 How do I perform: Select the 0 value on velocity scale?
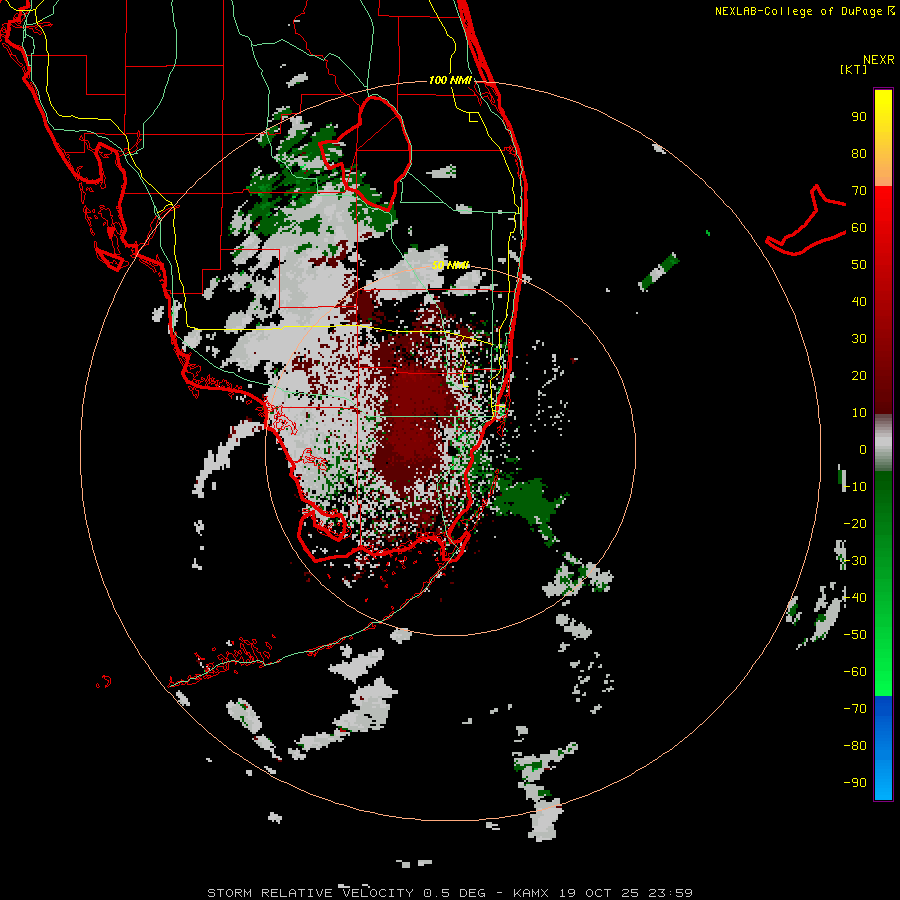click(x=863, y=450)
